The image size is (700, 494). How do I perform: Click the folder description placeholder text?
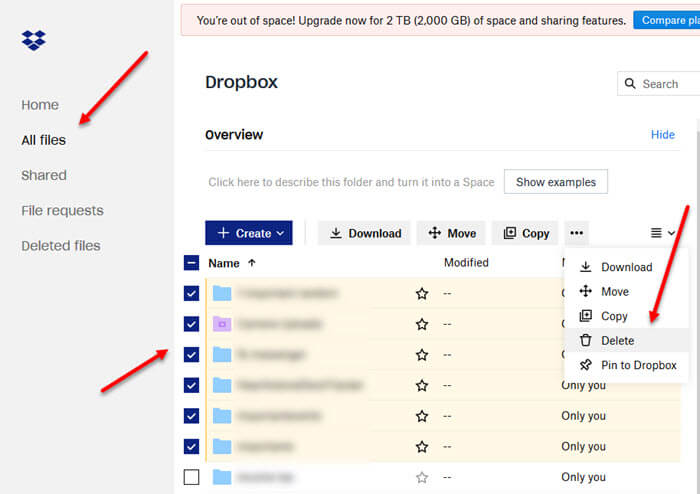pyautogui.click(x=351, y=182)
